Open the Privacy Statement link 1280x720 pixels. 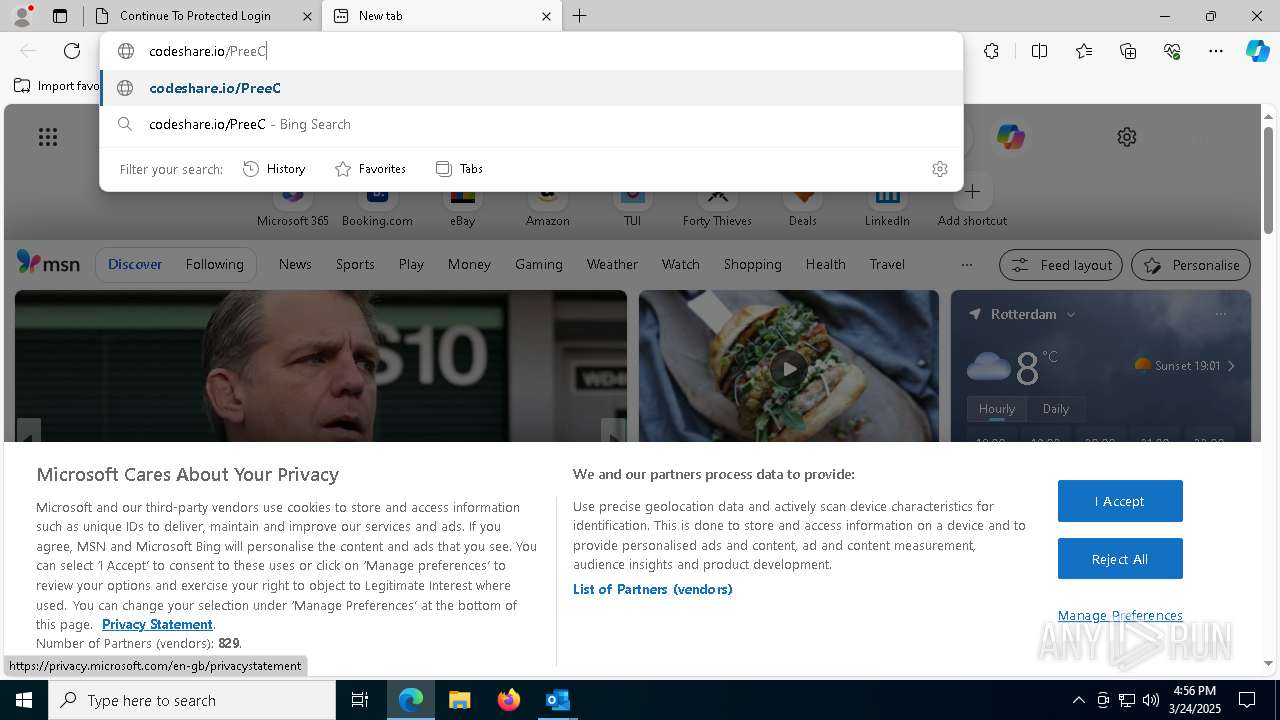tap(157, 624)
